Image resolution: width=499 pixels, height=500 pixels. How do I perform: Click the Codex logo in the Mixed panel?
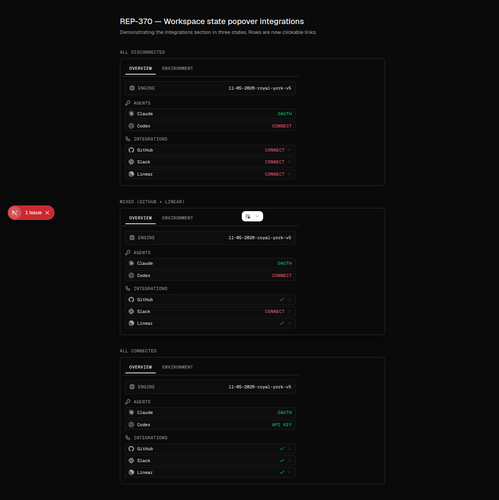pos(131,276)
